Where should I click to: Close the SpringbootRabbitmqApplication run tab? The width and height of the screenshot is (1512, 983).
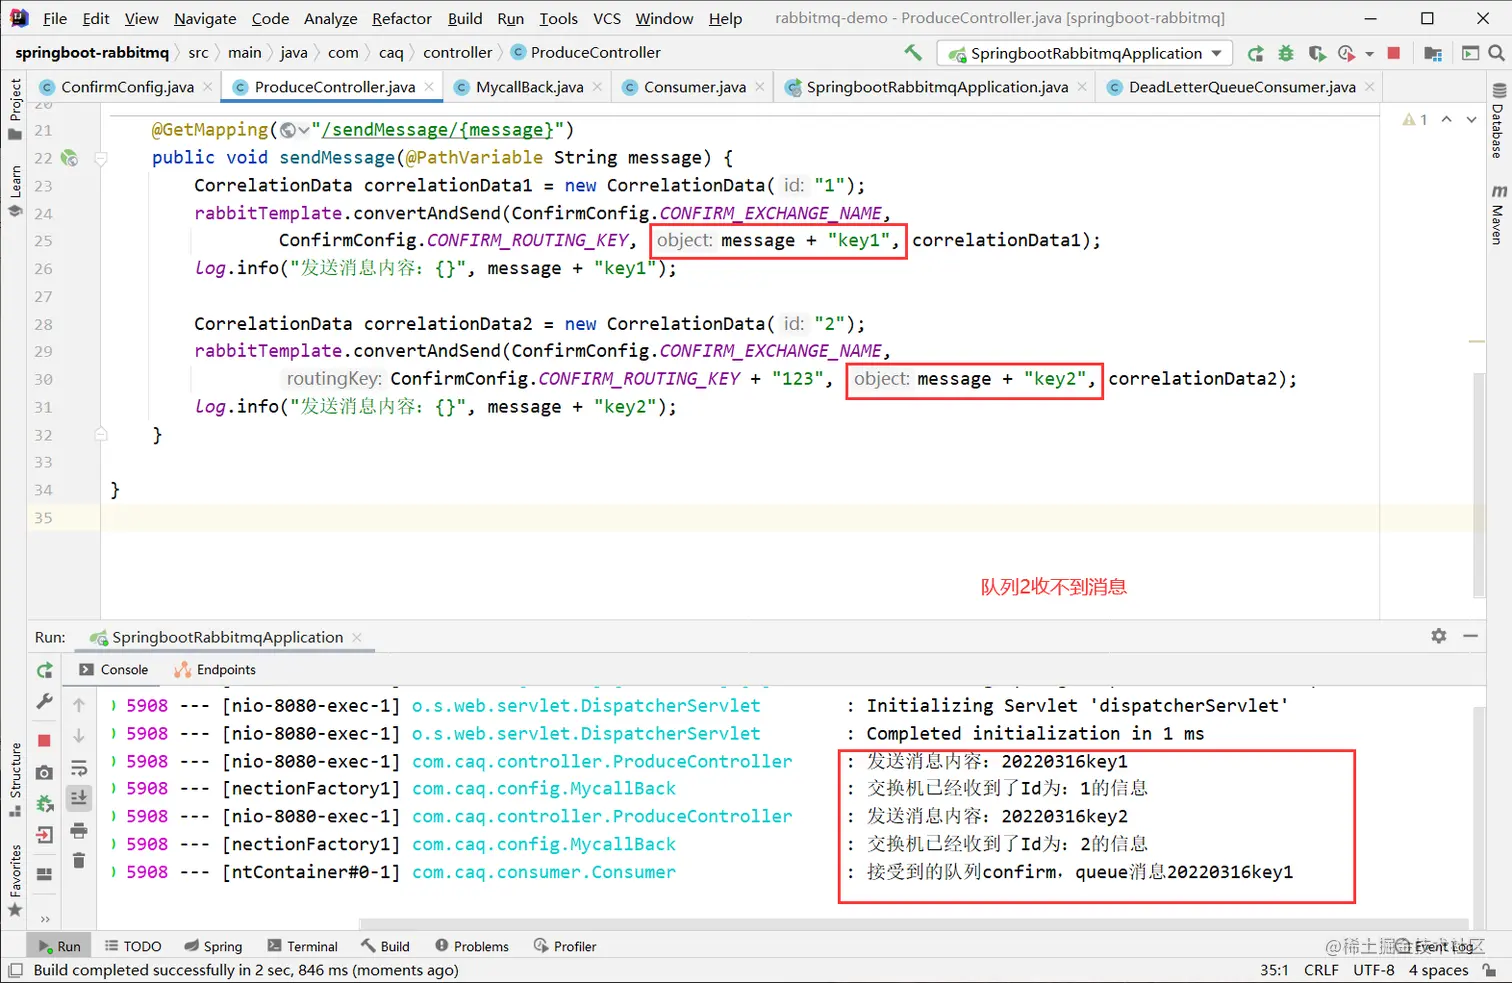point(357,637)
